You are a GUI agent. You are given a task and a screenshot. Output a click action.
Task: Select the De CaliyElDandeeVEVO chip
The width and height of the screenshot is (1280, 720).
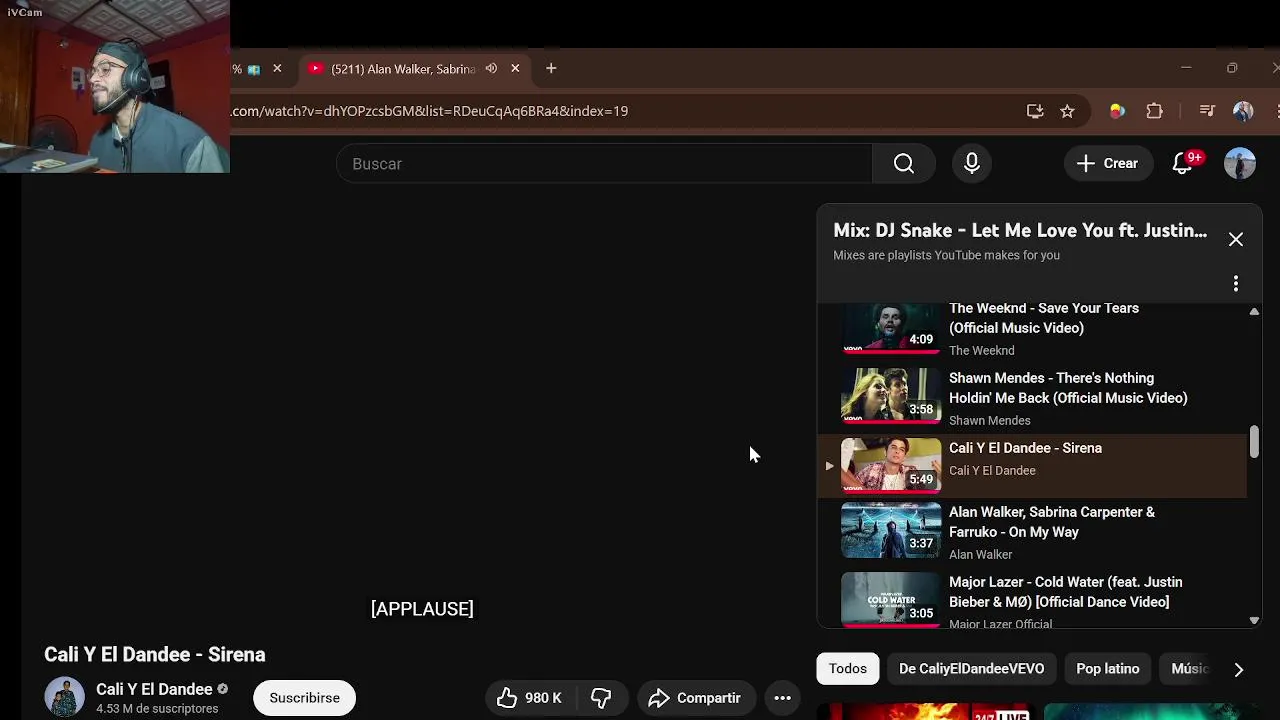click(x=971, y=669)
